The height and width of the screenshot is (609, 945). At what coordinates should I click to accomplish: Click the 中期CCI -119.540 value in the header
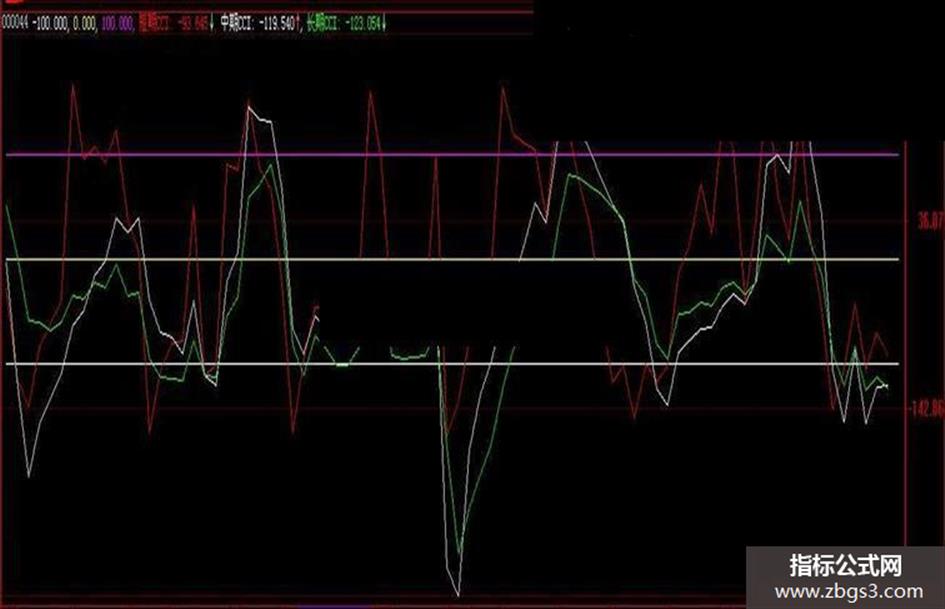[x=258, y=24]
